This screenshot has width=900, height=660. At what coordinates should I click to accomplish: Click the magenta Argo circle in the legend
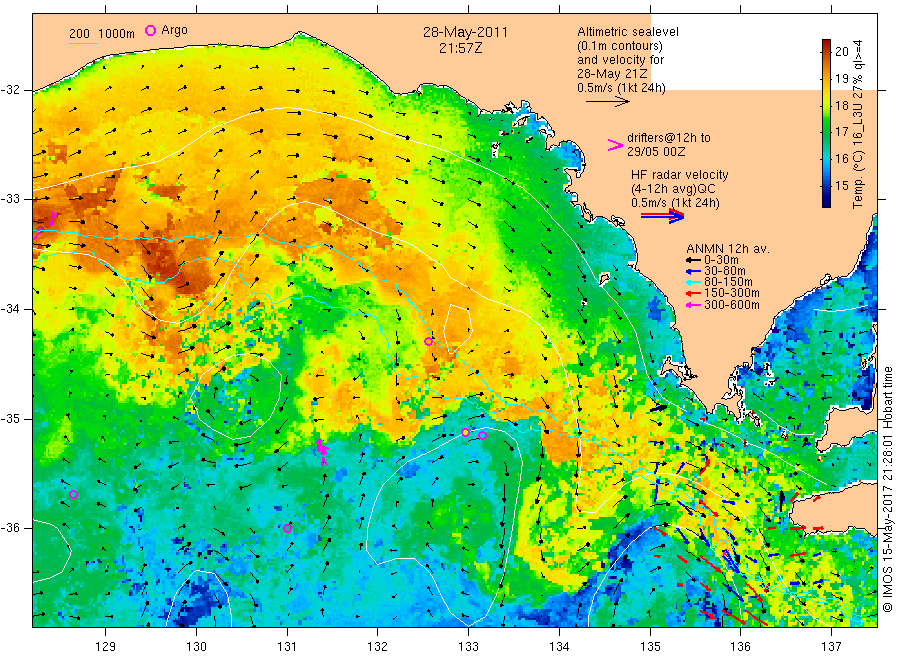click(x=150, y=30)
